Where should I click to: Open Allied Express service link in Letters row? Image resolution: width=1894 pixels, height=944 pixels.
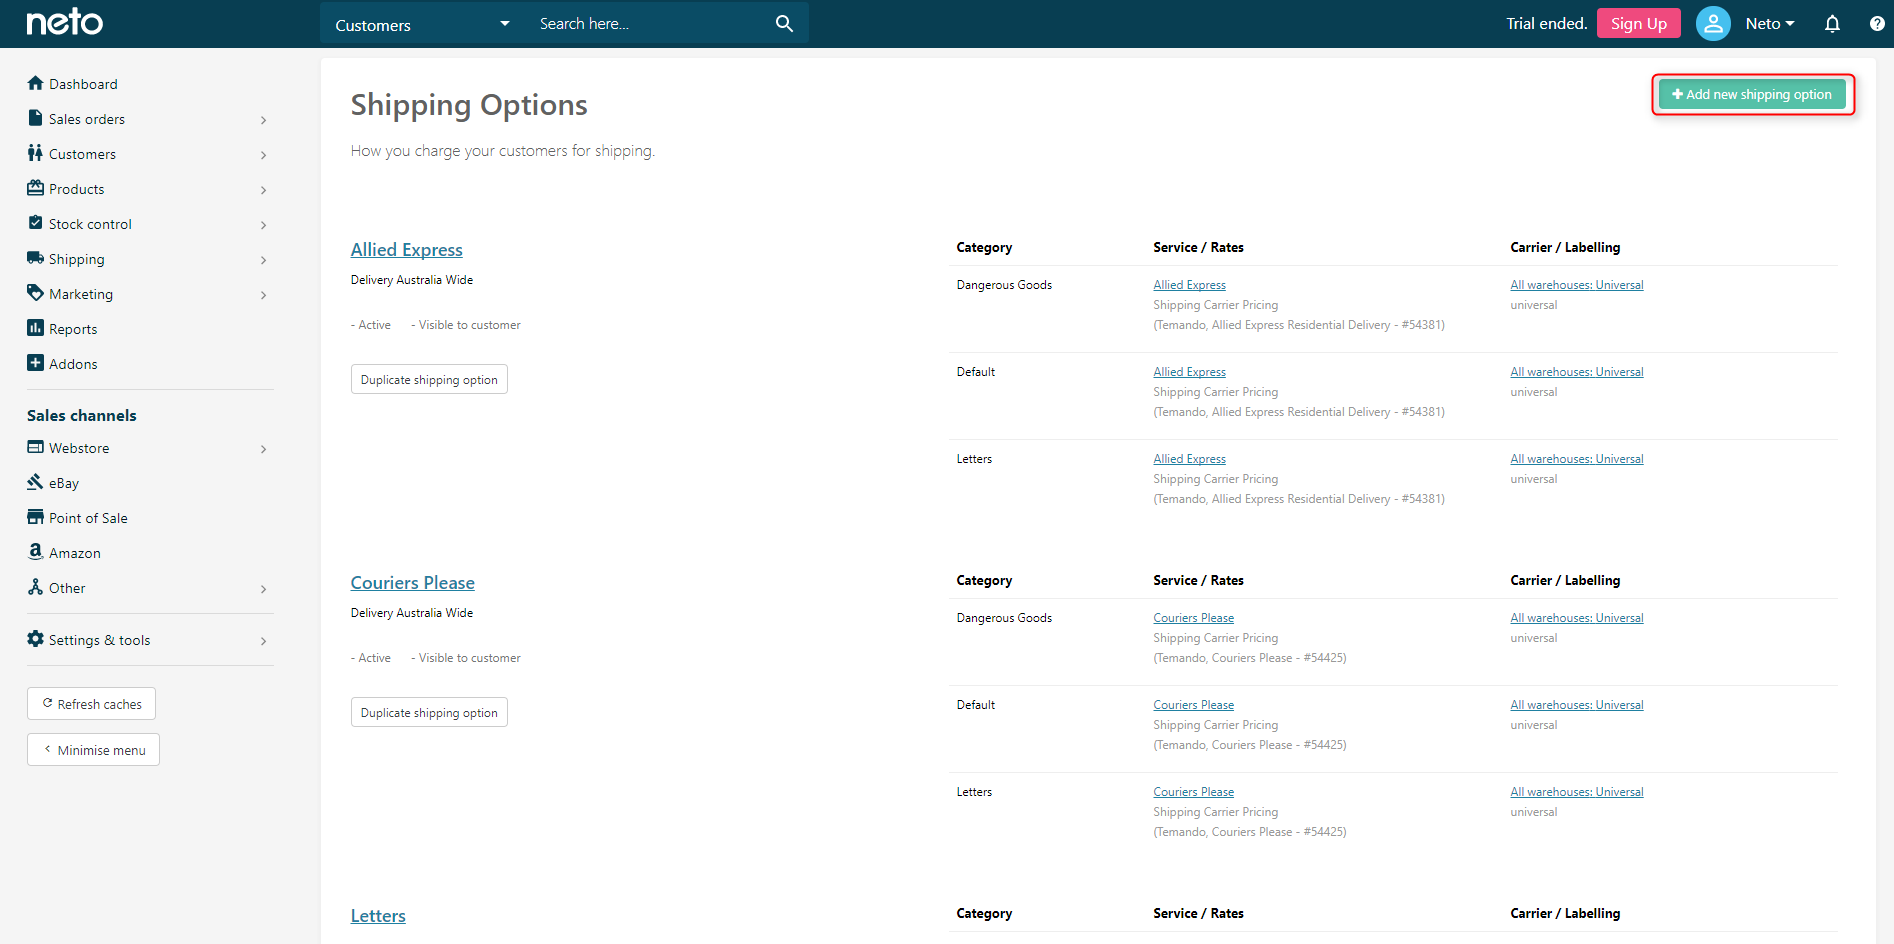[1189, 459]
